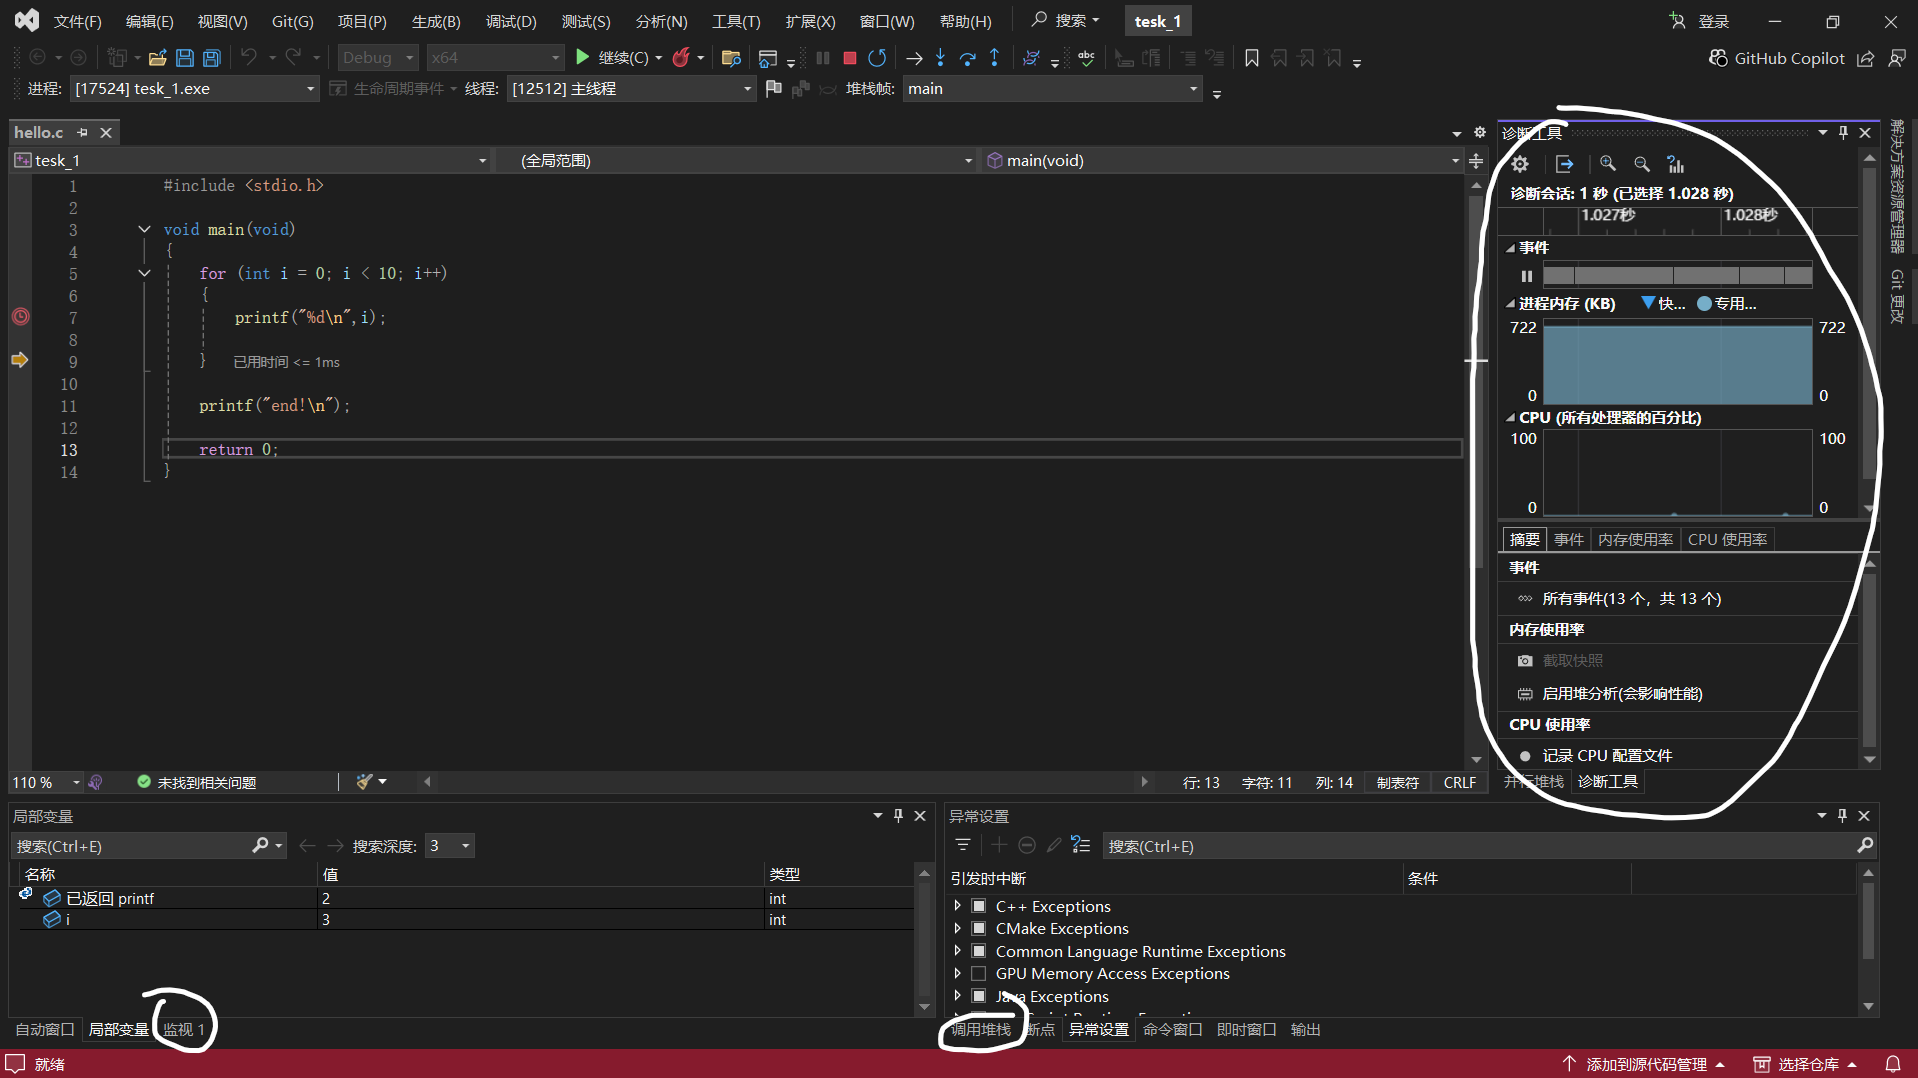Open the process [17524] tesk_1.exe dropdown
Screen dimensions: 1918x1078
(194, 89)
